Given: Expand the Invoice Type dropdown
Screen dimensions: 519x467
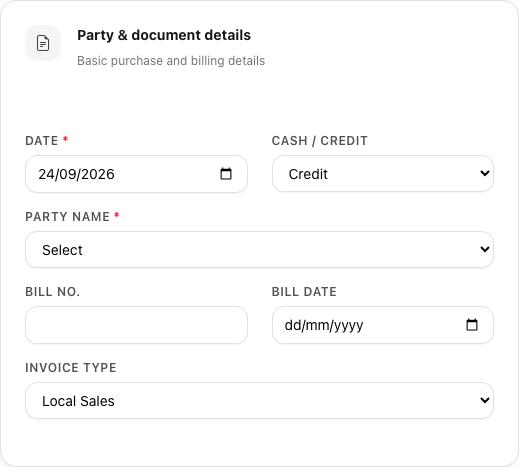Looking at the screenshot, I should pyautogui.click(x=259, y=401).
